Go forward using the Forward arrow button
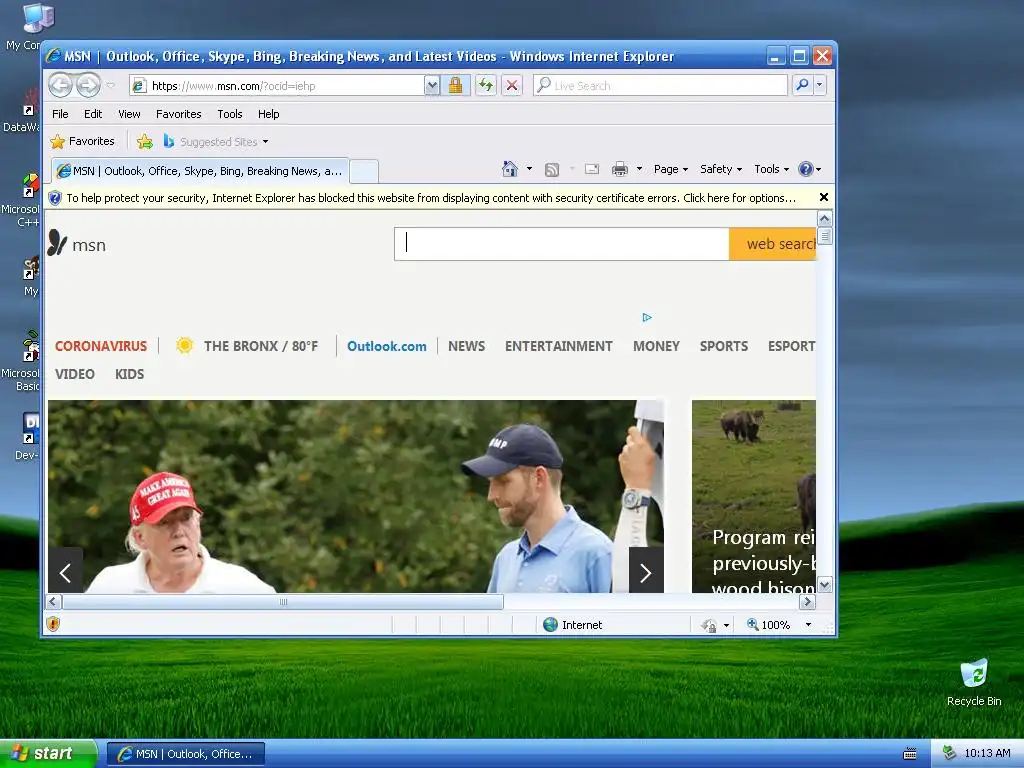Viewport: 1024px width, 768px height. click(88, 85)
